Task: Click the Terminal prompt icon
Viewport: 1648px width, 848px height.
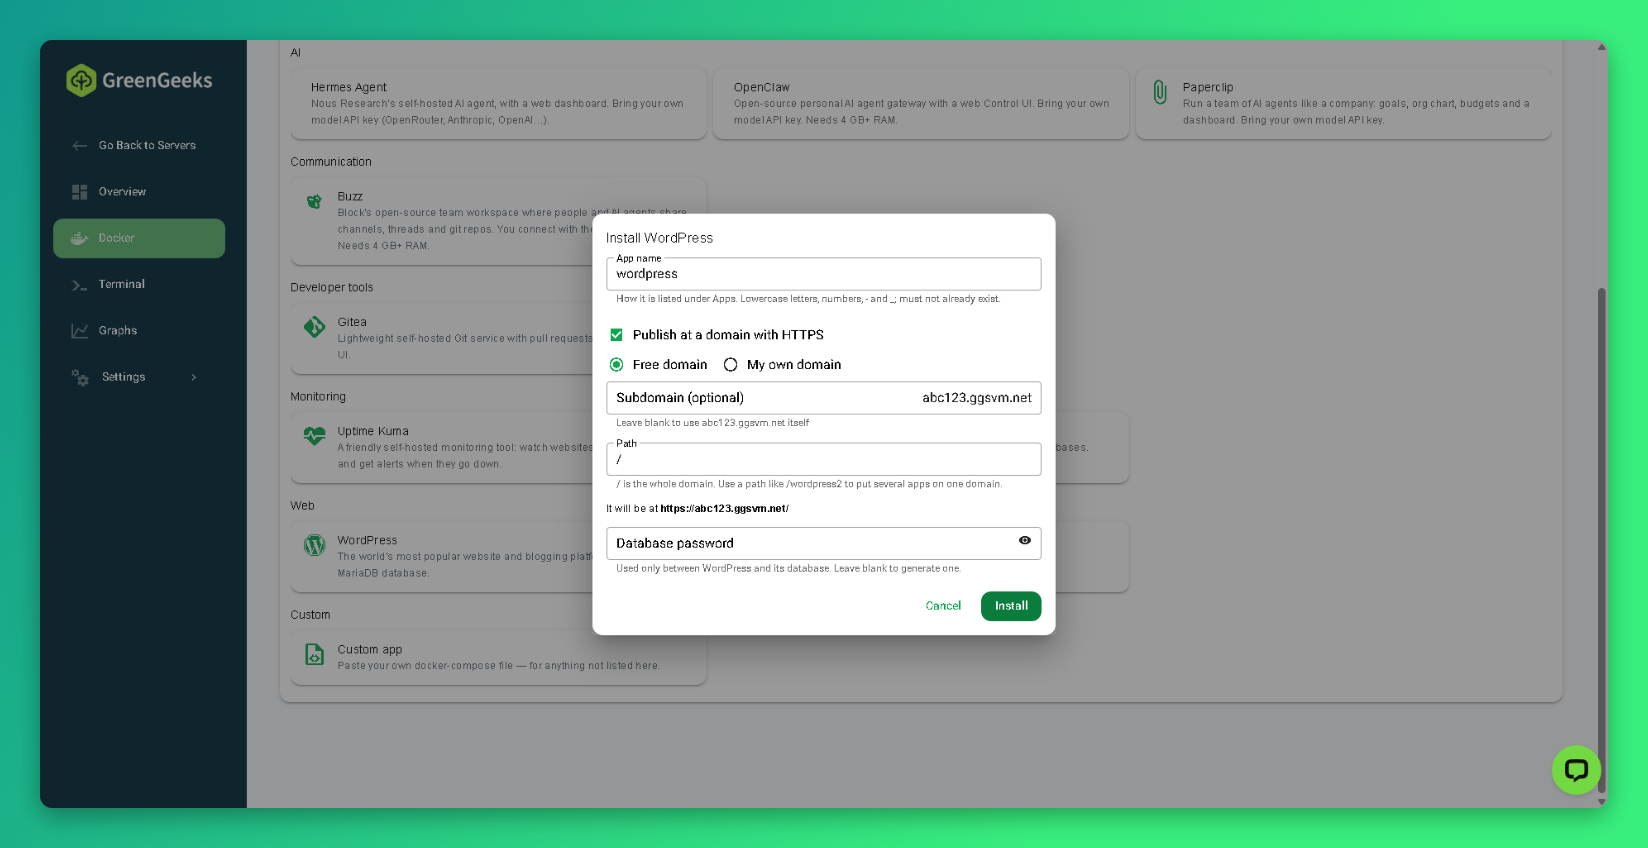Action: point(80,285)
